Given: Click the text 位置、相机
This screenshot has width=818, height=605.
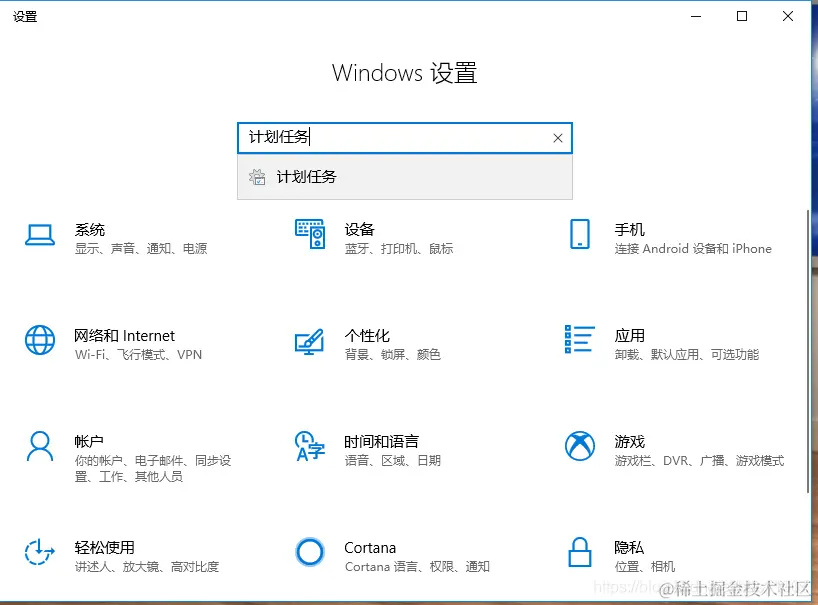Looking at the screenshot, I should 645,567.
